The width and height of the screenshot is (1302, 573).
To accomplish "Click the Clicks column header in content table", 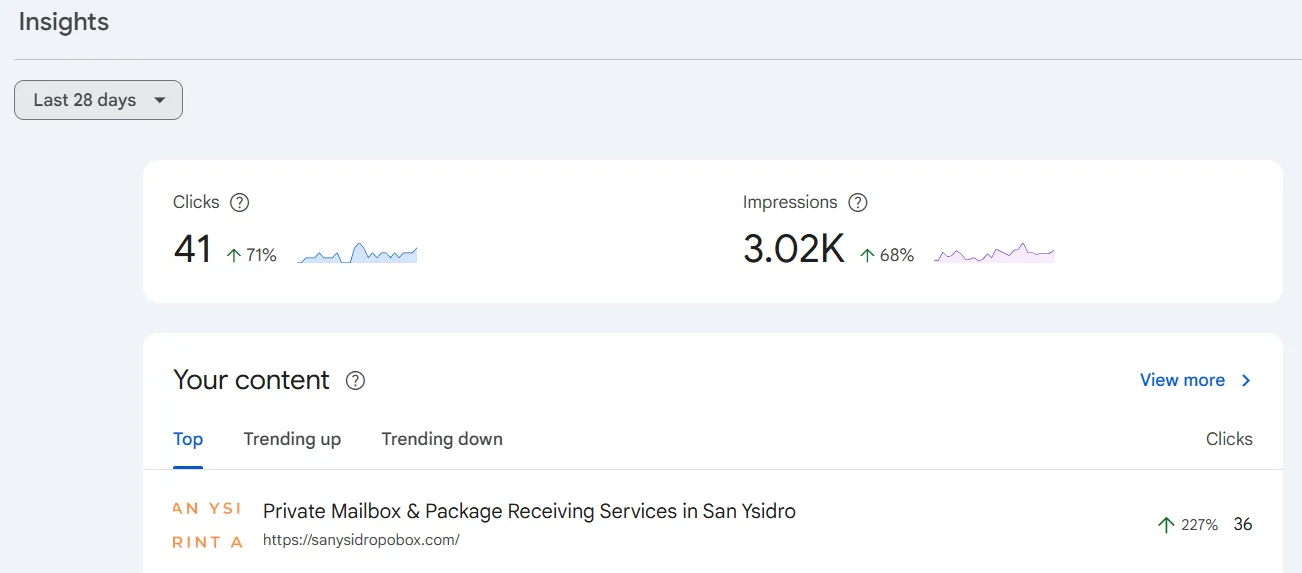I will [x=1229, y=439].
